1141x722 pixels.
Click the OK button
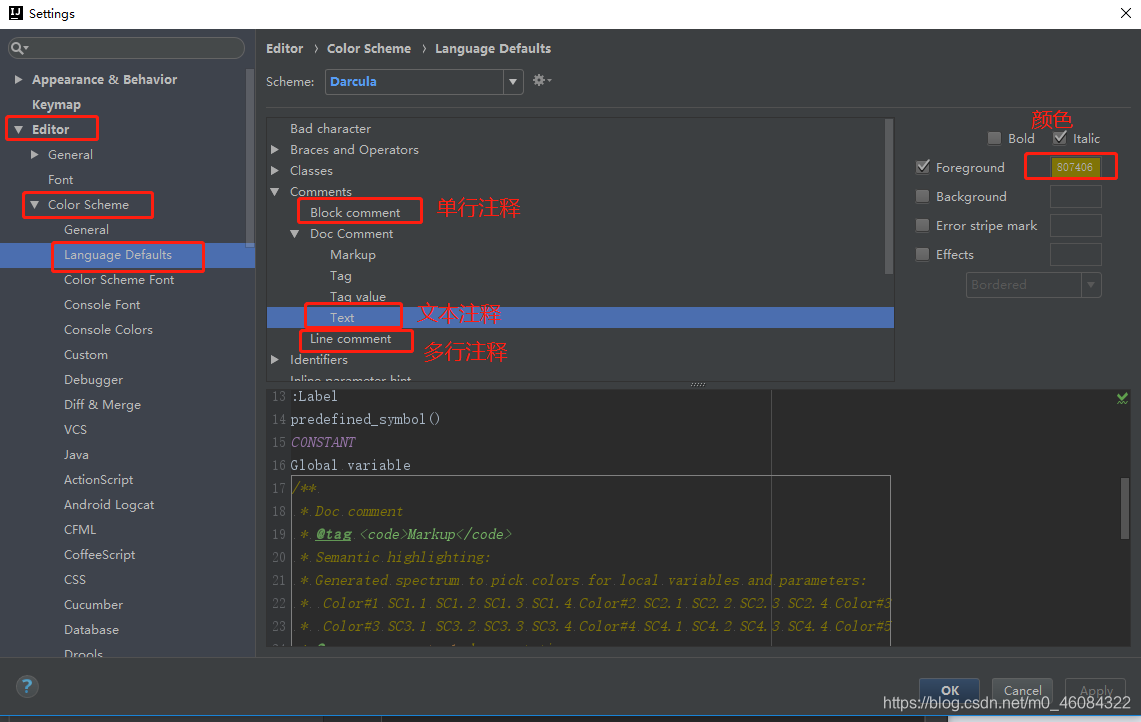click(x=950, y=690)
